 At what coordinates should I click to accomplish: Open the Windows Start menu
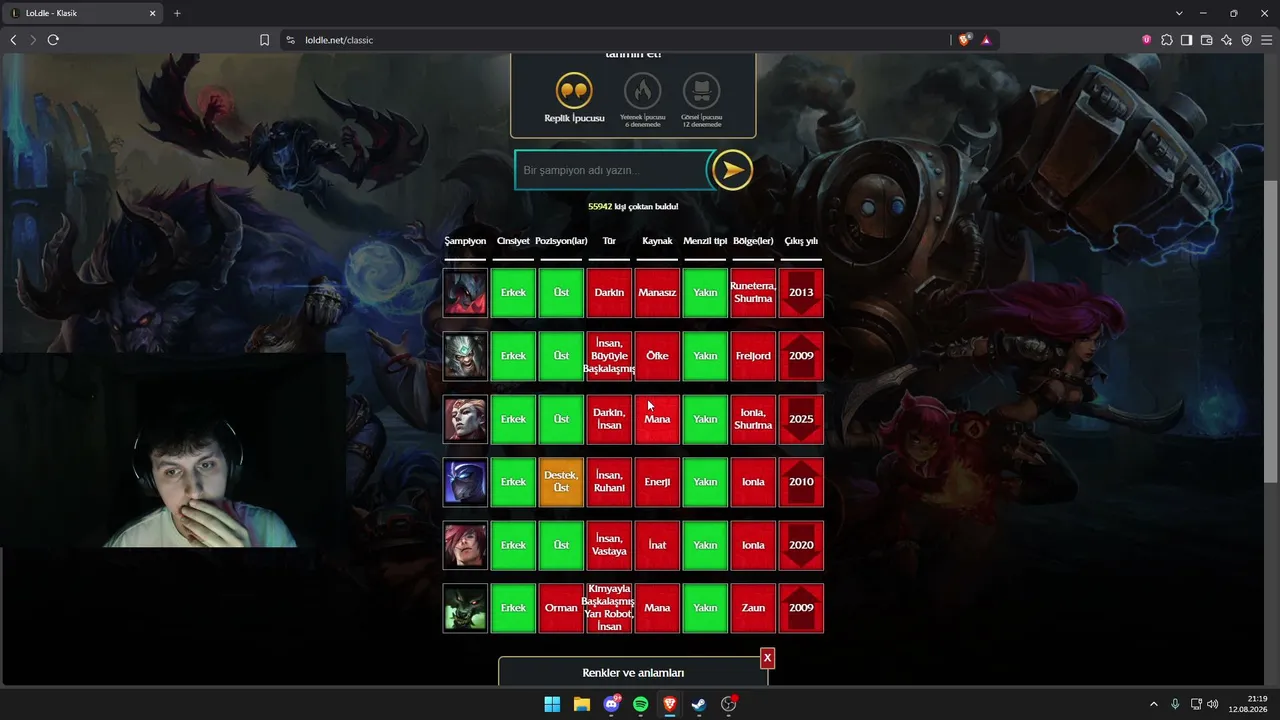click(552, 704)
